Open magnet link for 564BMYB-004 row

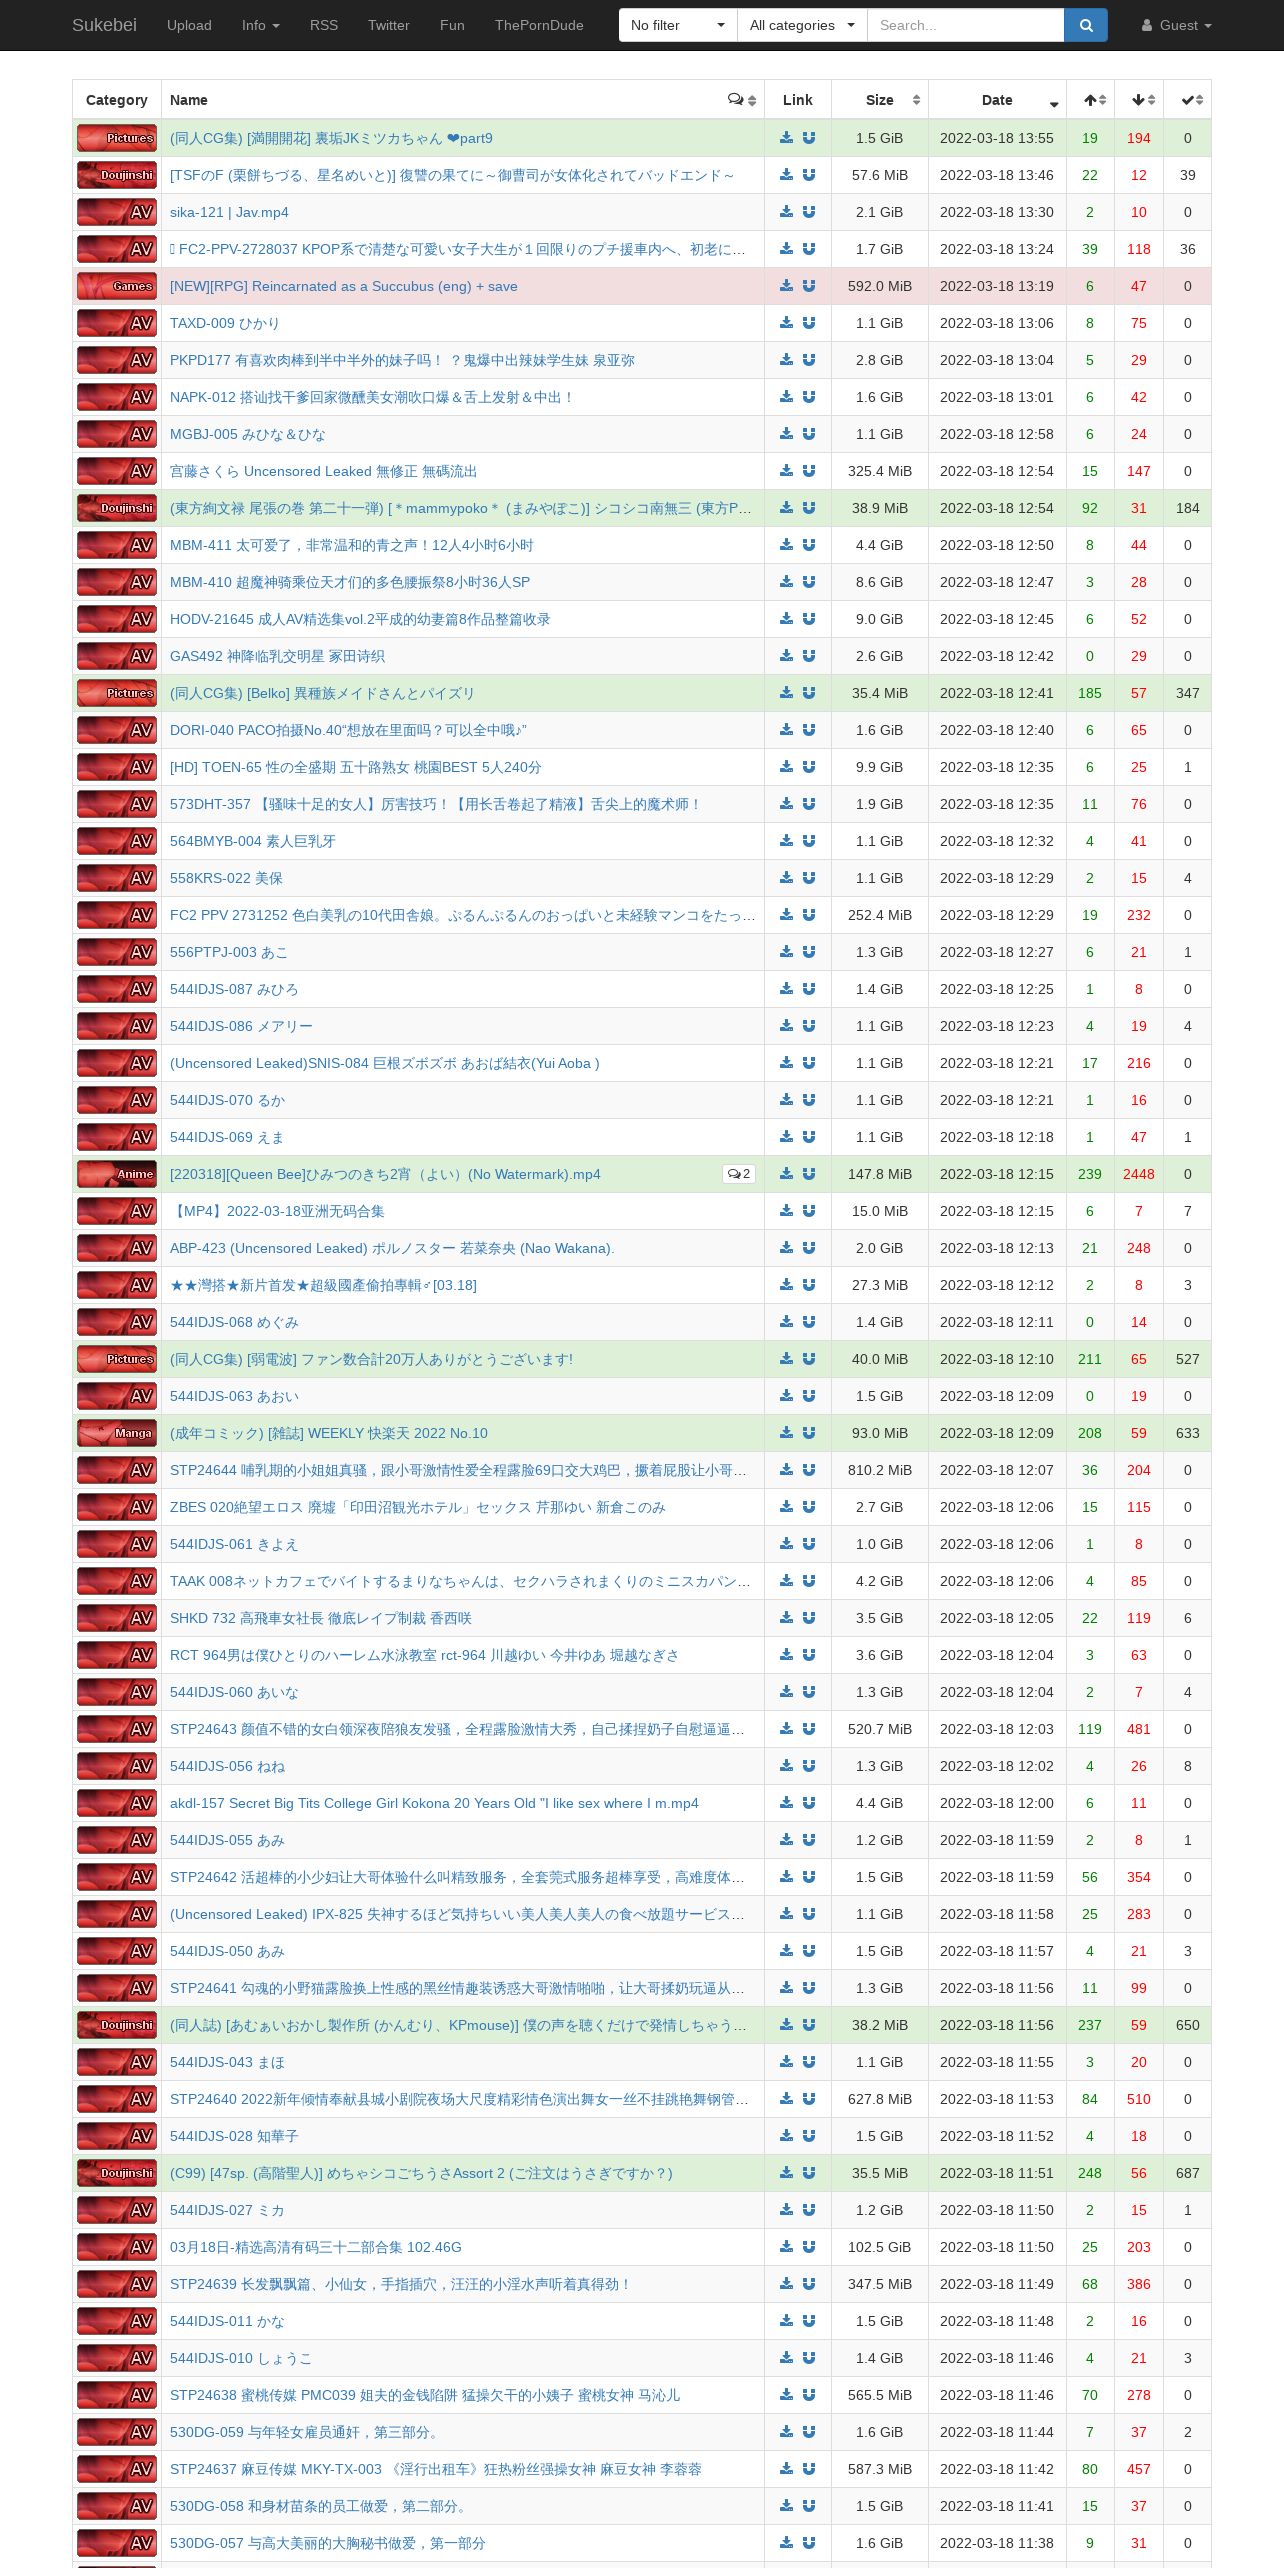coord(809,841)
